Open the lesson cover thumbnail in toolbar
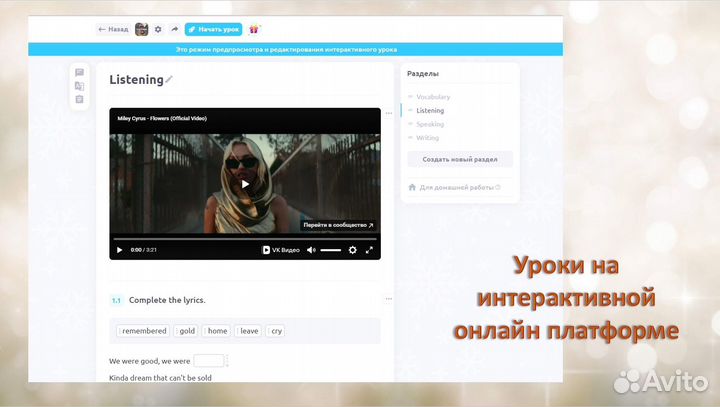This screenshot has height=407, width=720. tap(141, 29)
